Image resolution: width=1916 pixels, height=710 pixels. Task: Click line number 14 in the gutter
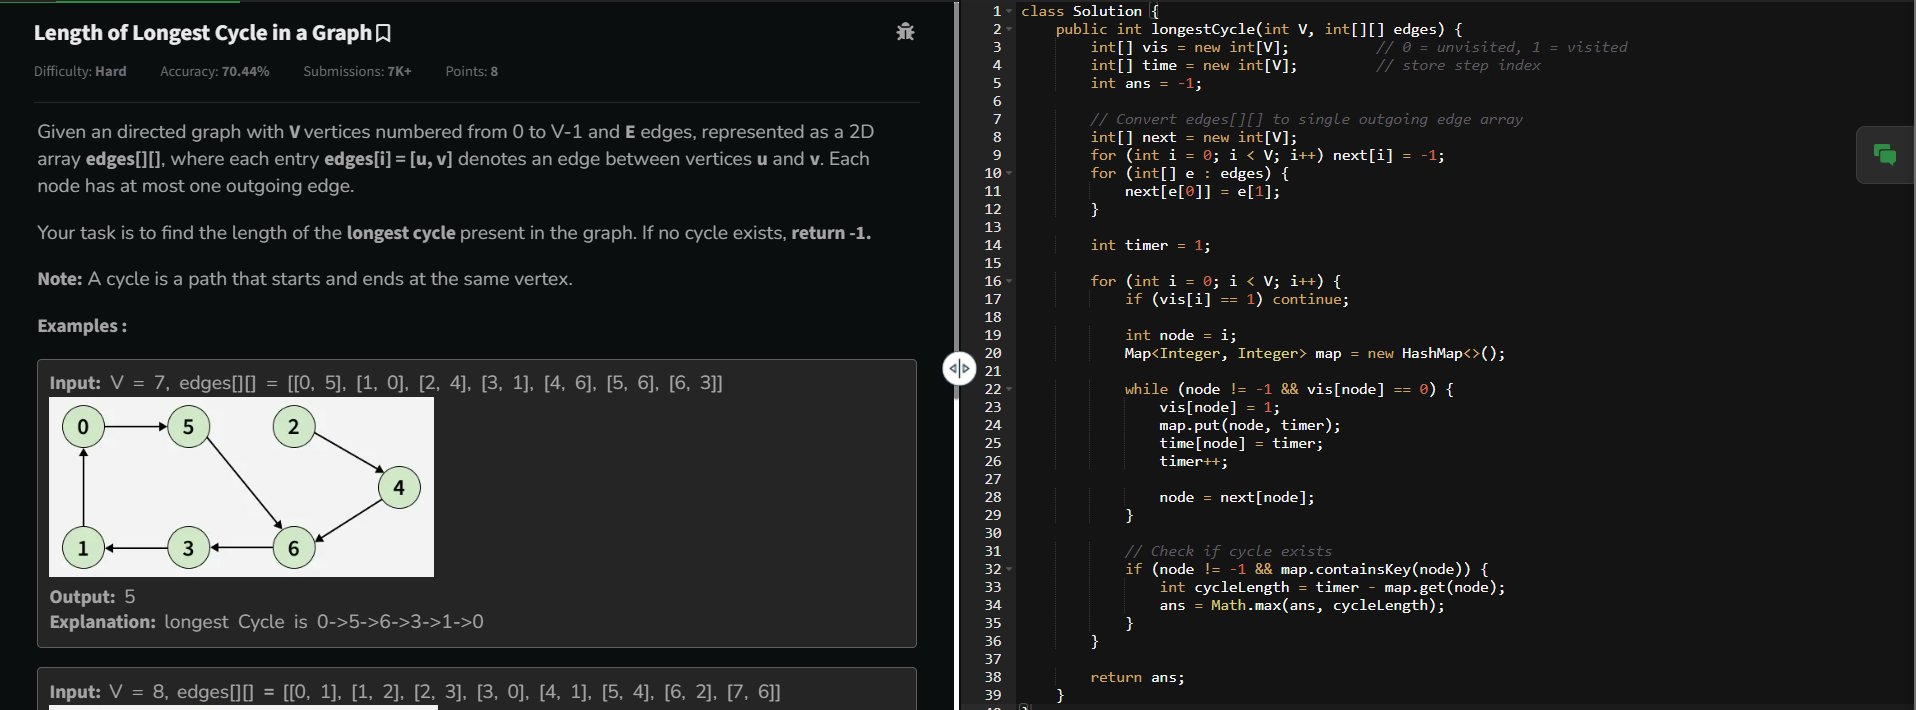[x=992, y=245]
